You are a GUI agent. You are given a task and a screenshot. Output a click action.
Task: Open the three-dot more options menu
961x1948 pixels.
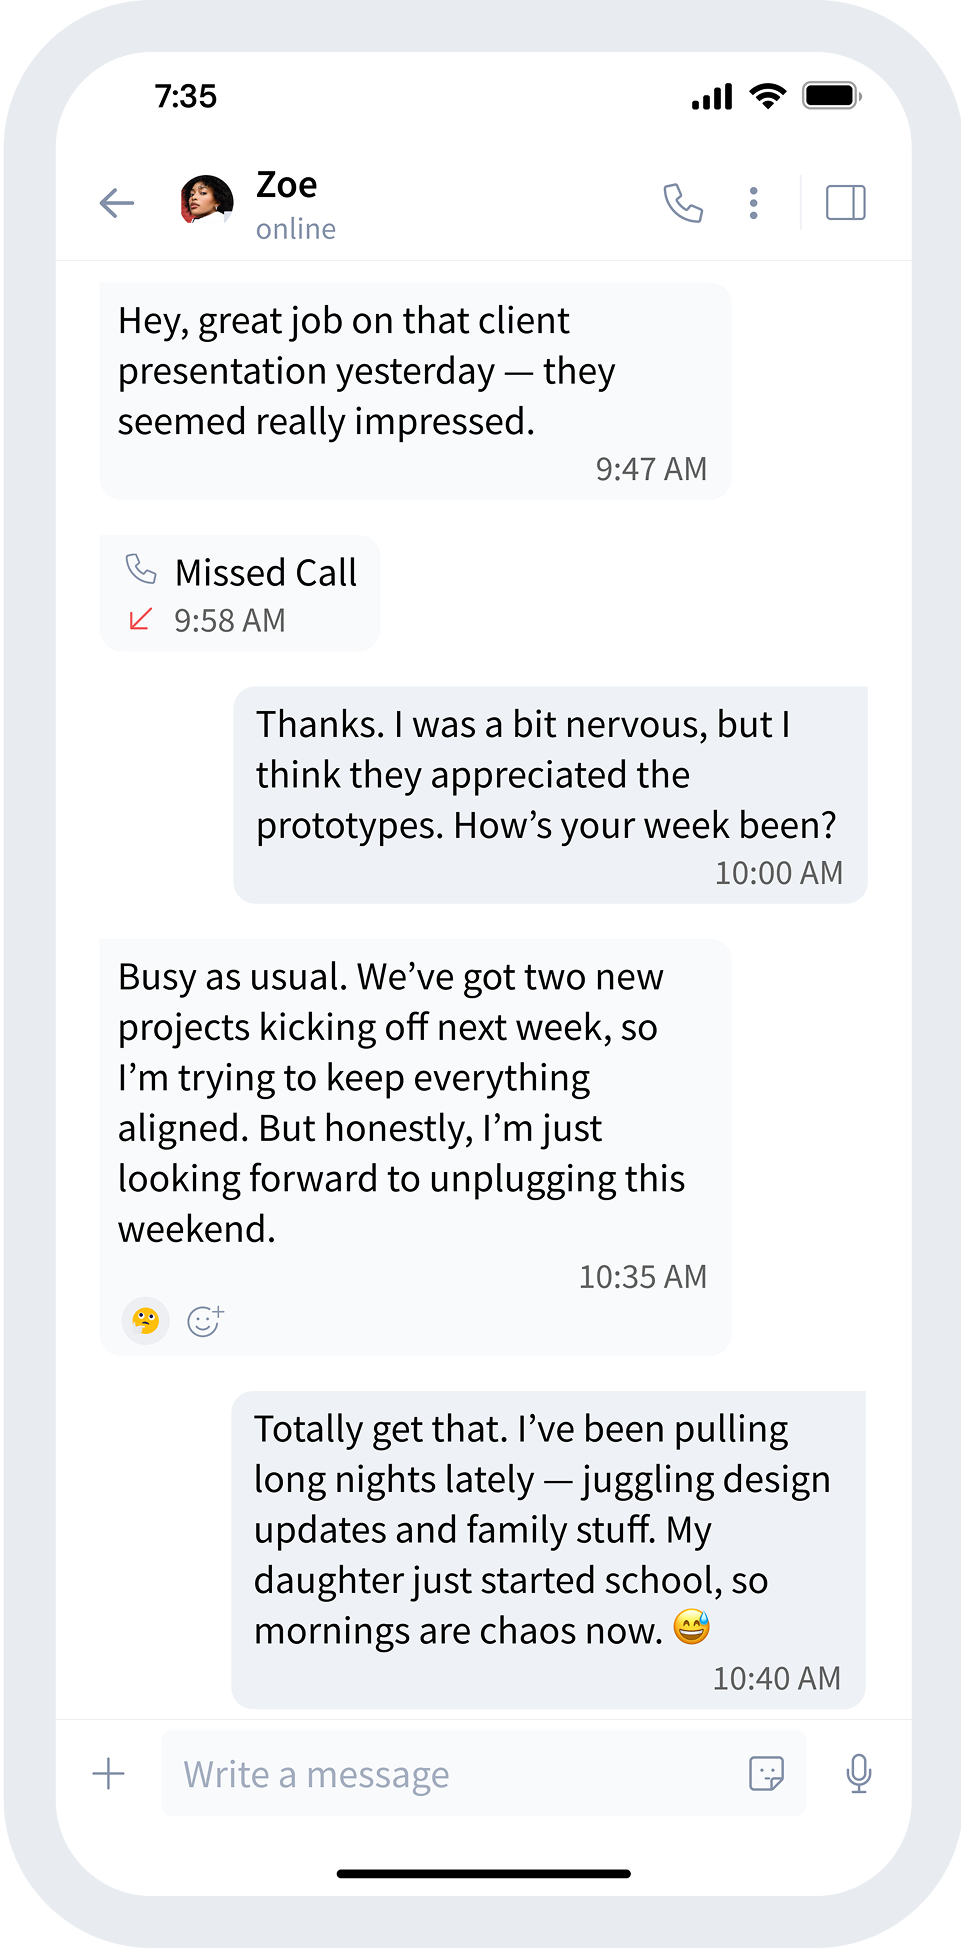(754, 203)
